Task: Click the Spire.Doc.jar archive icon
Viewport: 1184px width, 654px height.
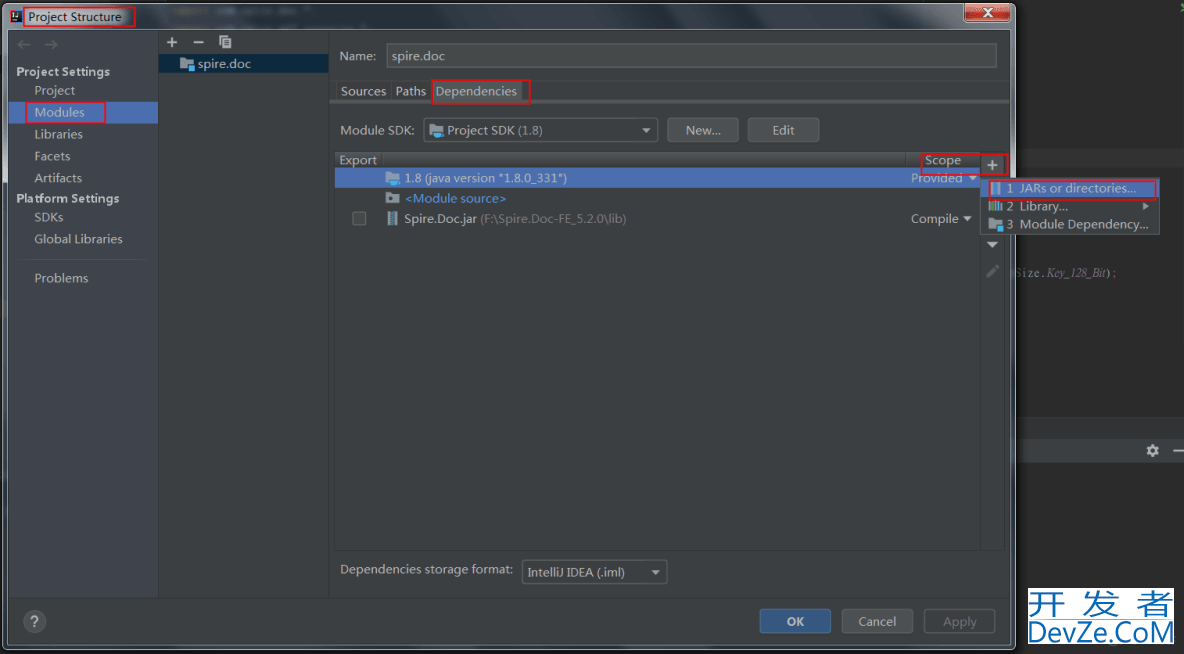Action: click(x=392, y=218)
